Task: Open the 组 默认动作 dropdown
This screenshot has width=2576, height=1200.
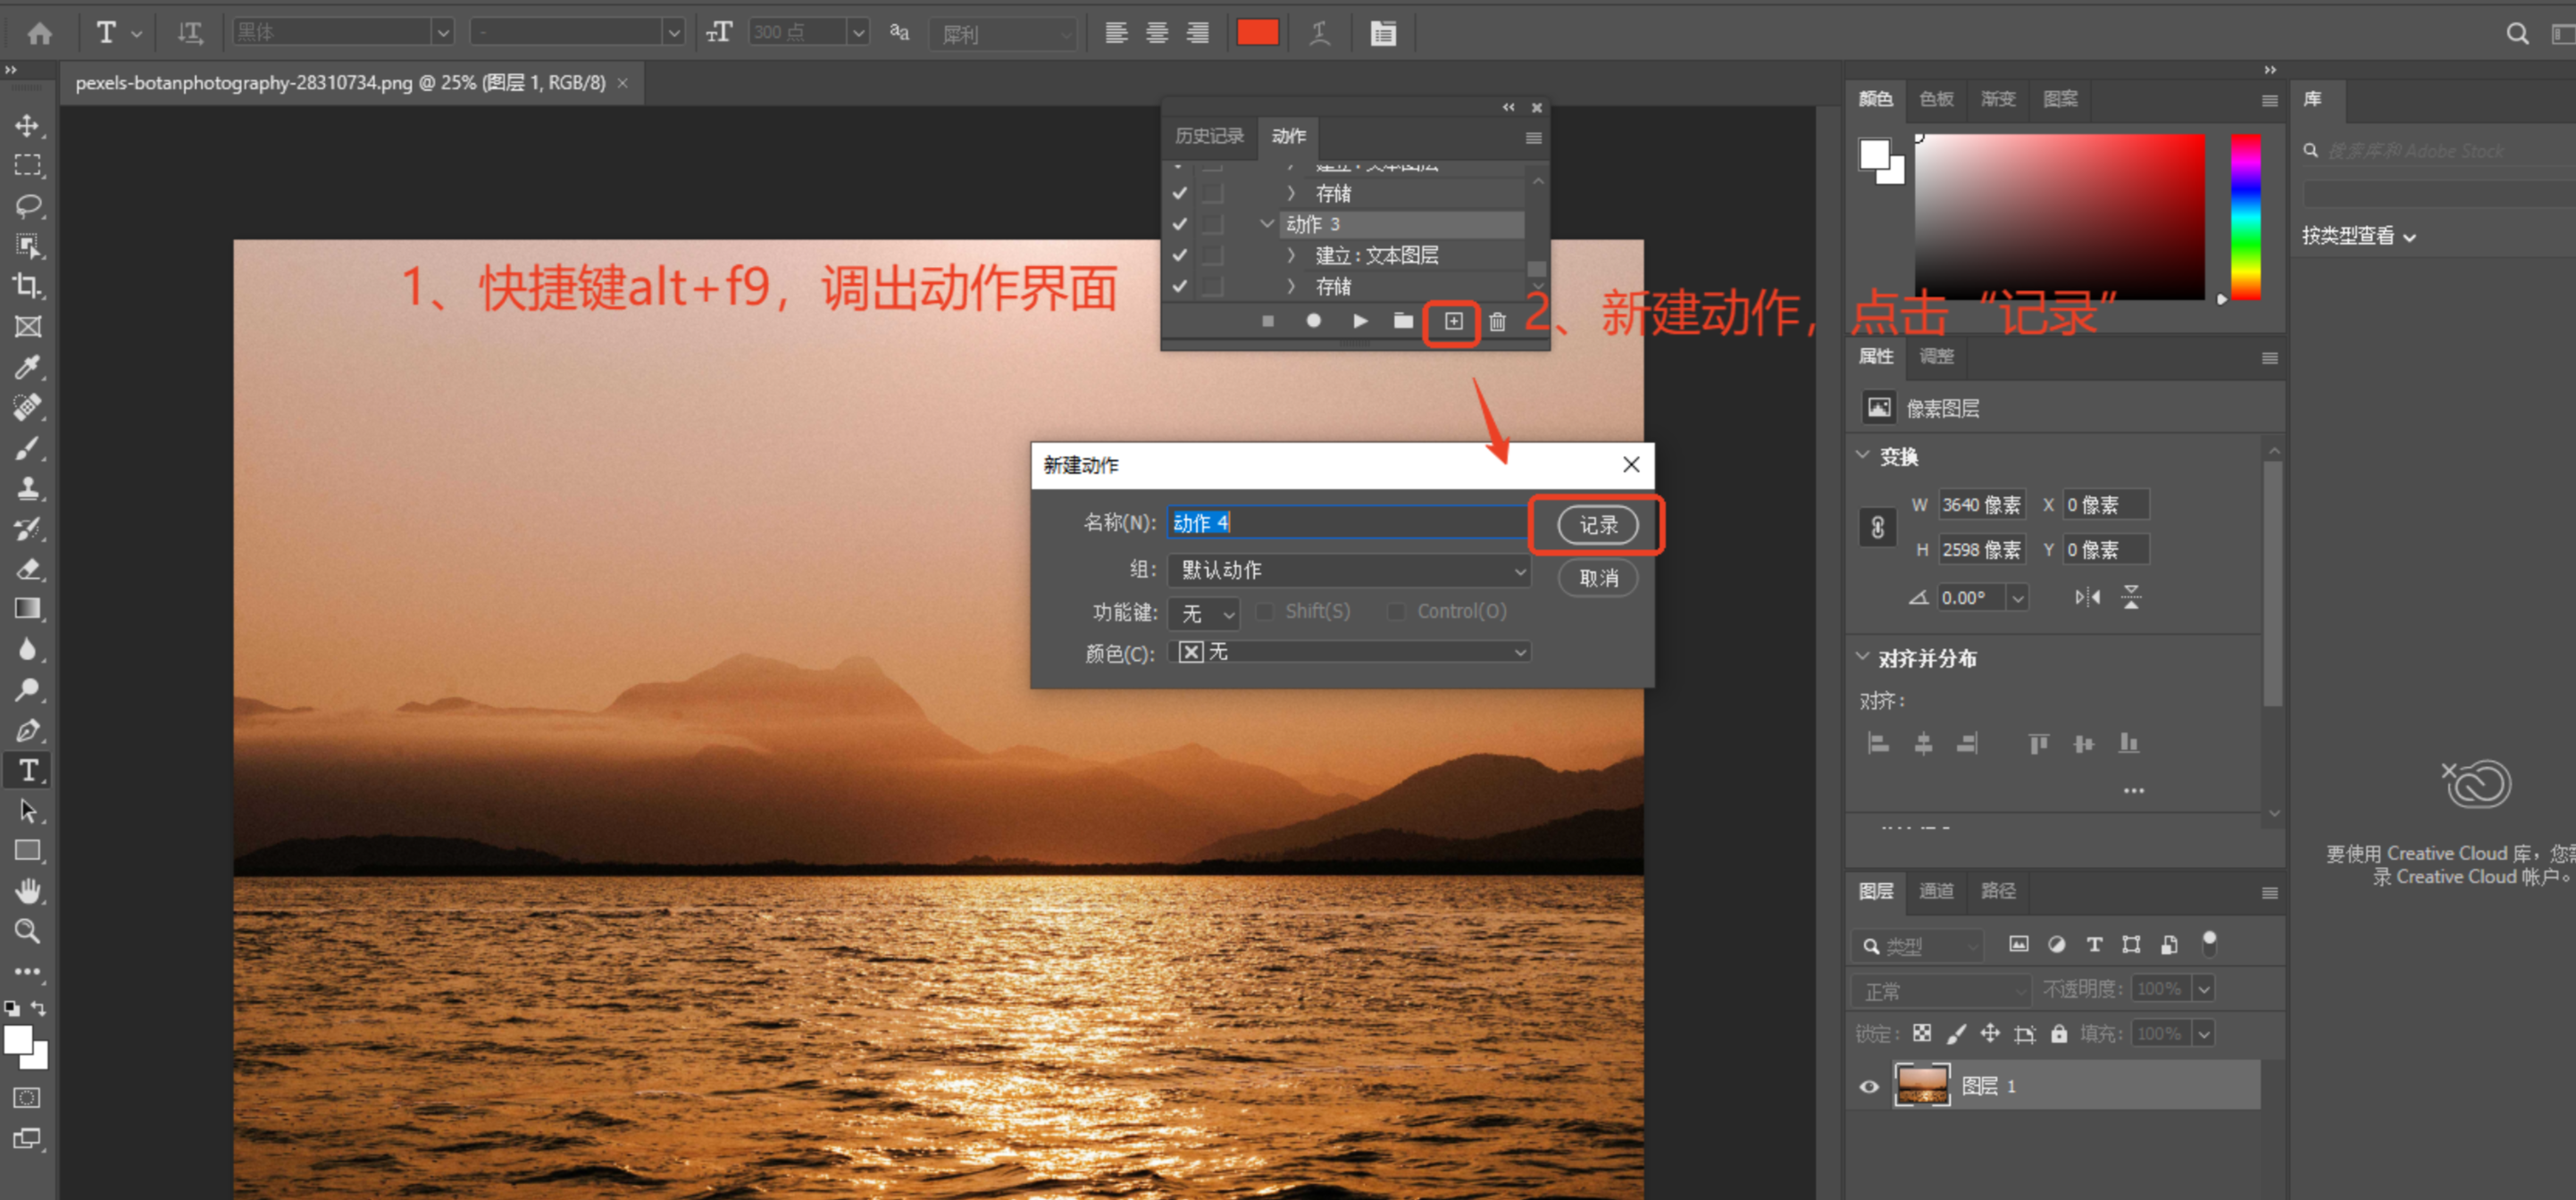Action: click(x=1348, y=571)
